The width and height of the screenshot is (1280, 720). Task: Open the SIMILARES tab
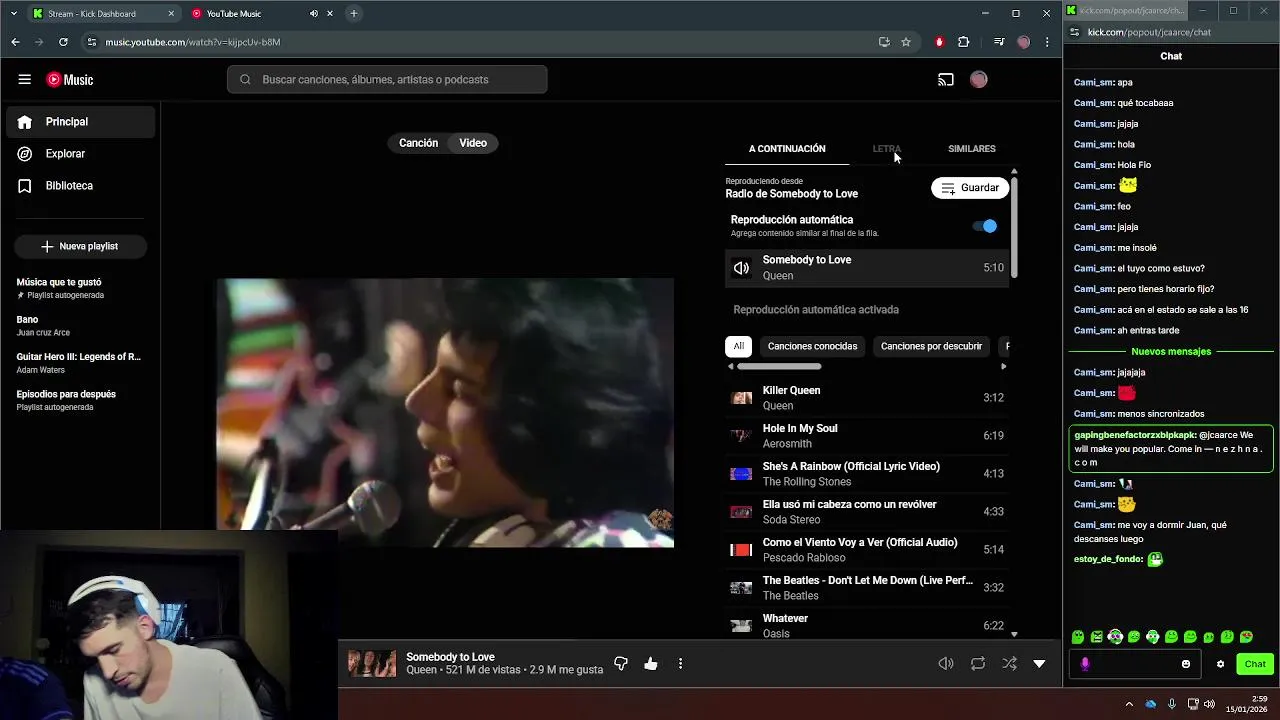pyautogui.click(x=971, y=148)
